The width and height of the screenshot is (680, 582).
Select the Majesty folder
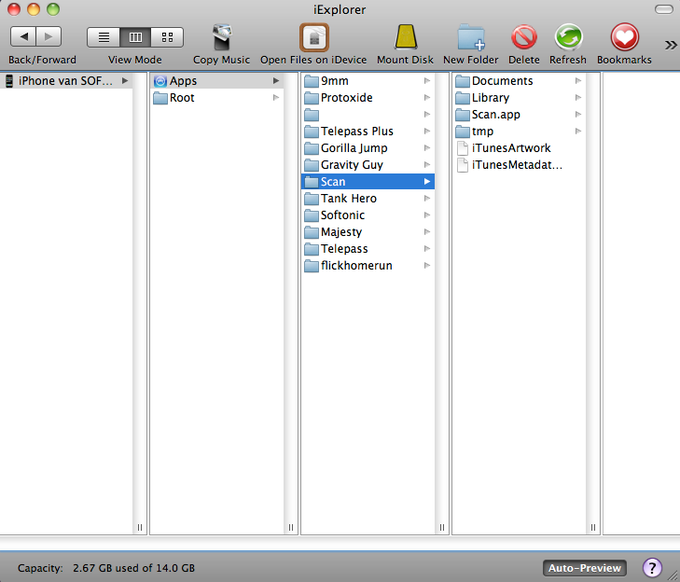tap(368, 232)
